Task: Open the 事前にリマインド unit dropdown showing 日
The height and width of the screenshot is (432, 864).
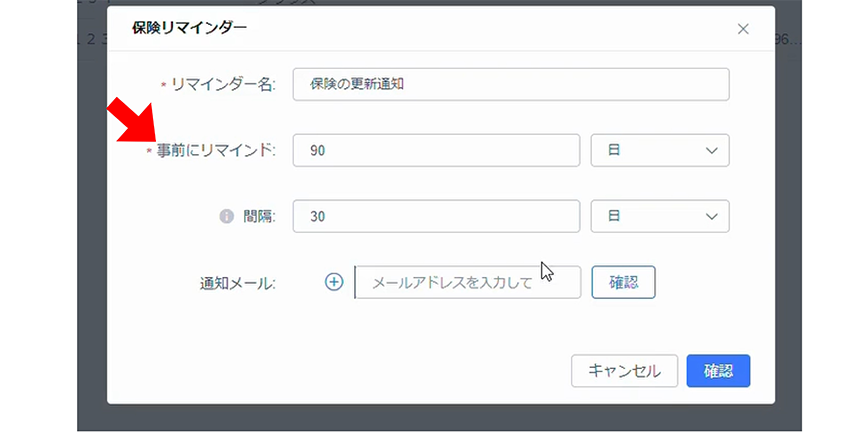Action: point(660,150)
